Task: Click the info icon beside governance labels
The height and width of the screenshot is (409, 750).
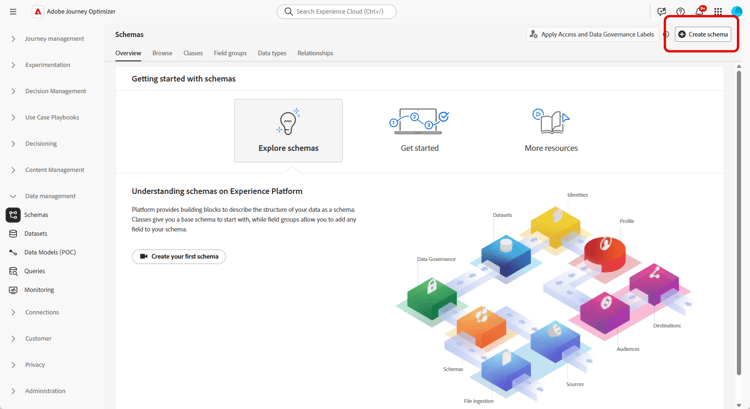Action: pos(666,34)
